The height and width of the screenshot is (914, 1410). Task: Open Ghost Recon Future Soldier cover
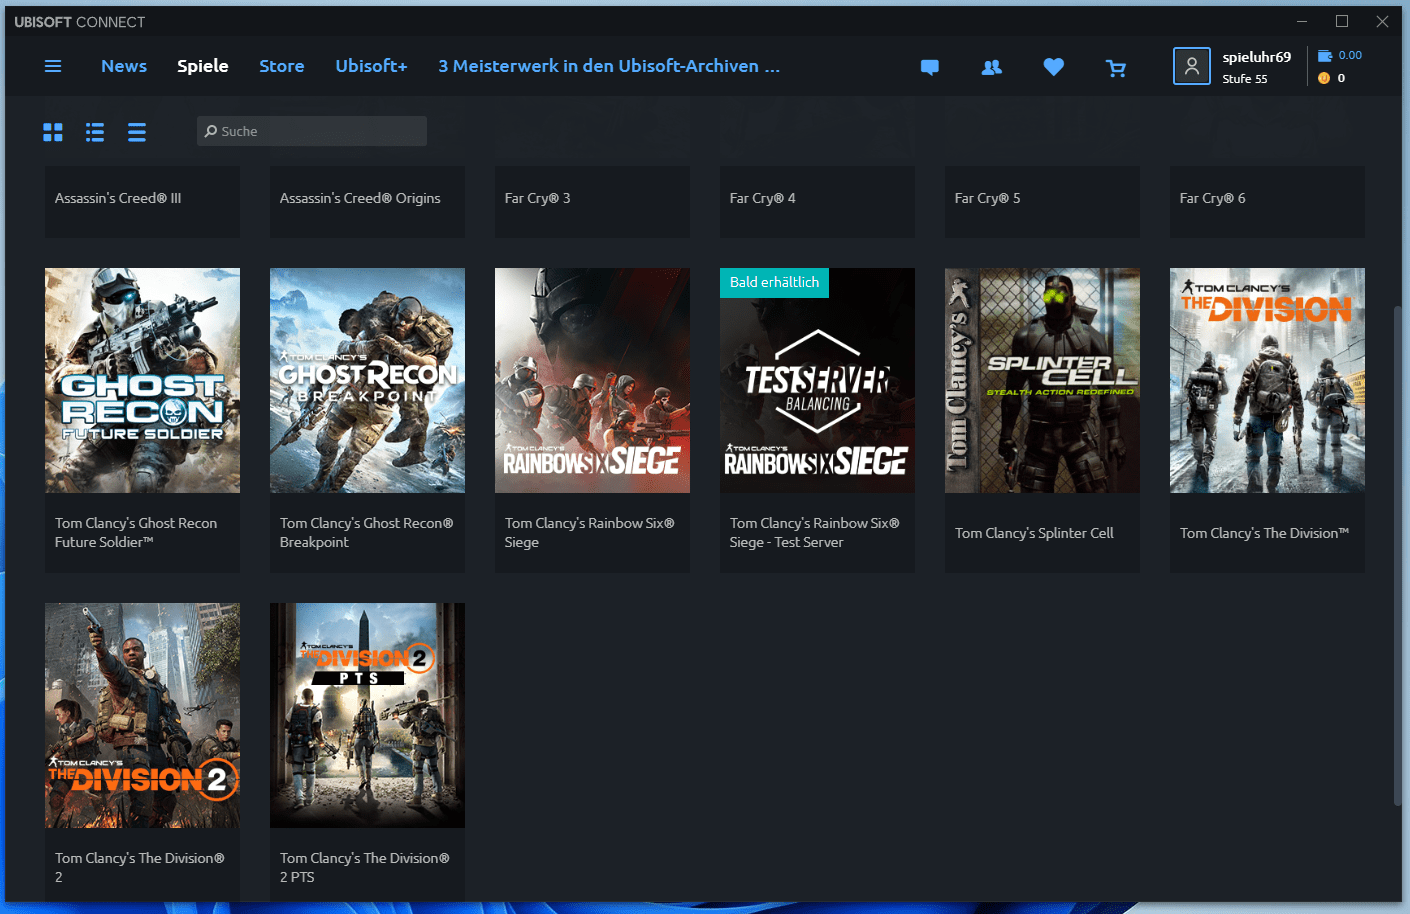[x=142, y=380]
